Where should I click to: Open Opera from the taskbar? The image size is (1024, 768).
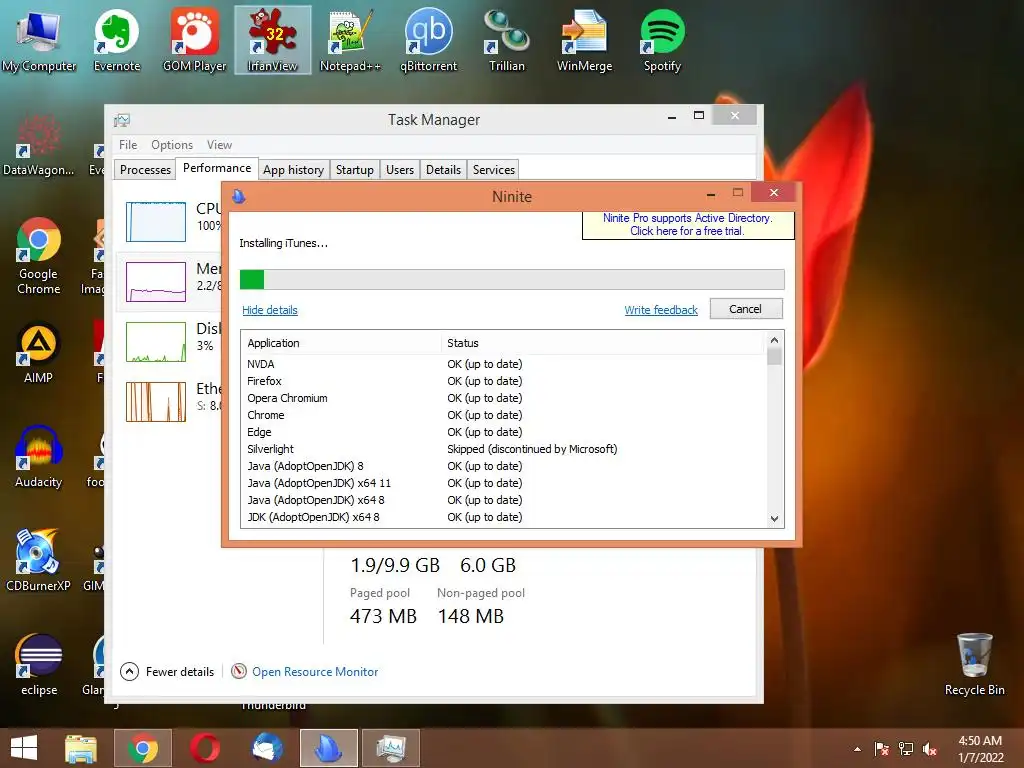click(x=205, y=748)
